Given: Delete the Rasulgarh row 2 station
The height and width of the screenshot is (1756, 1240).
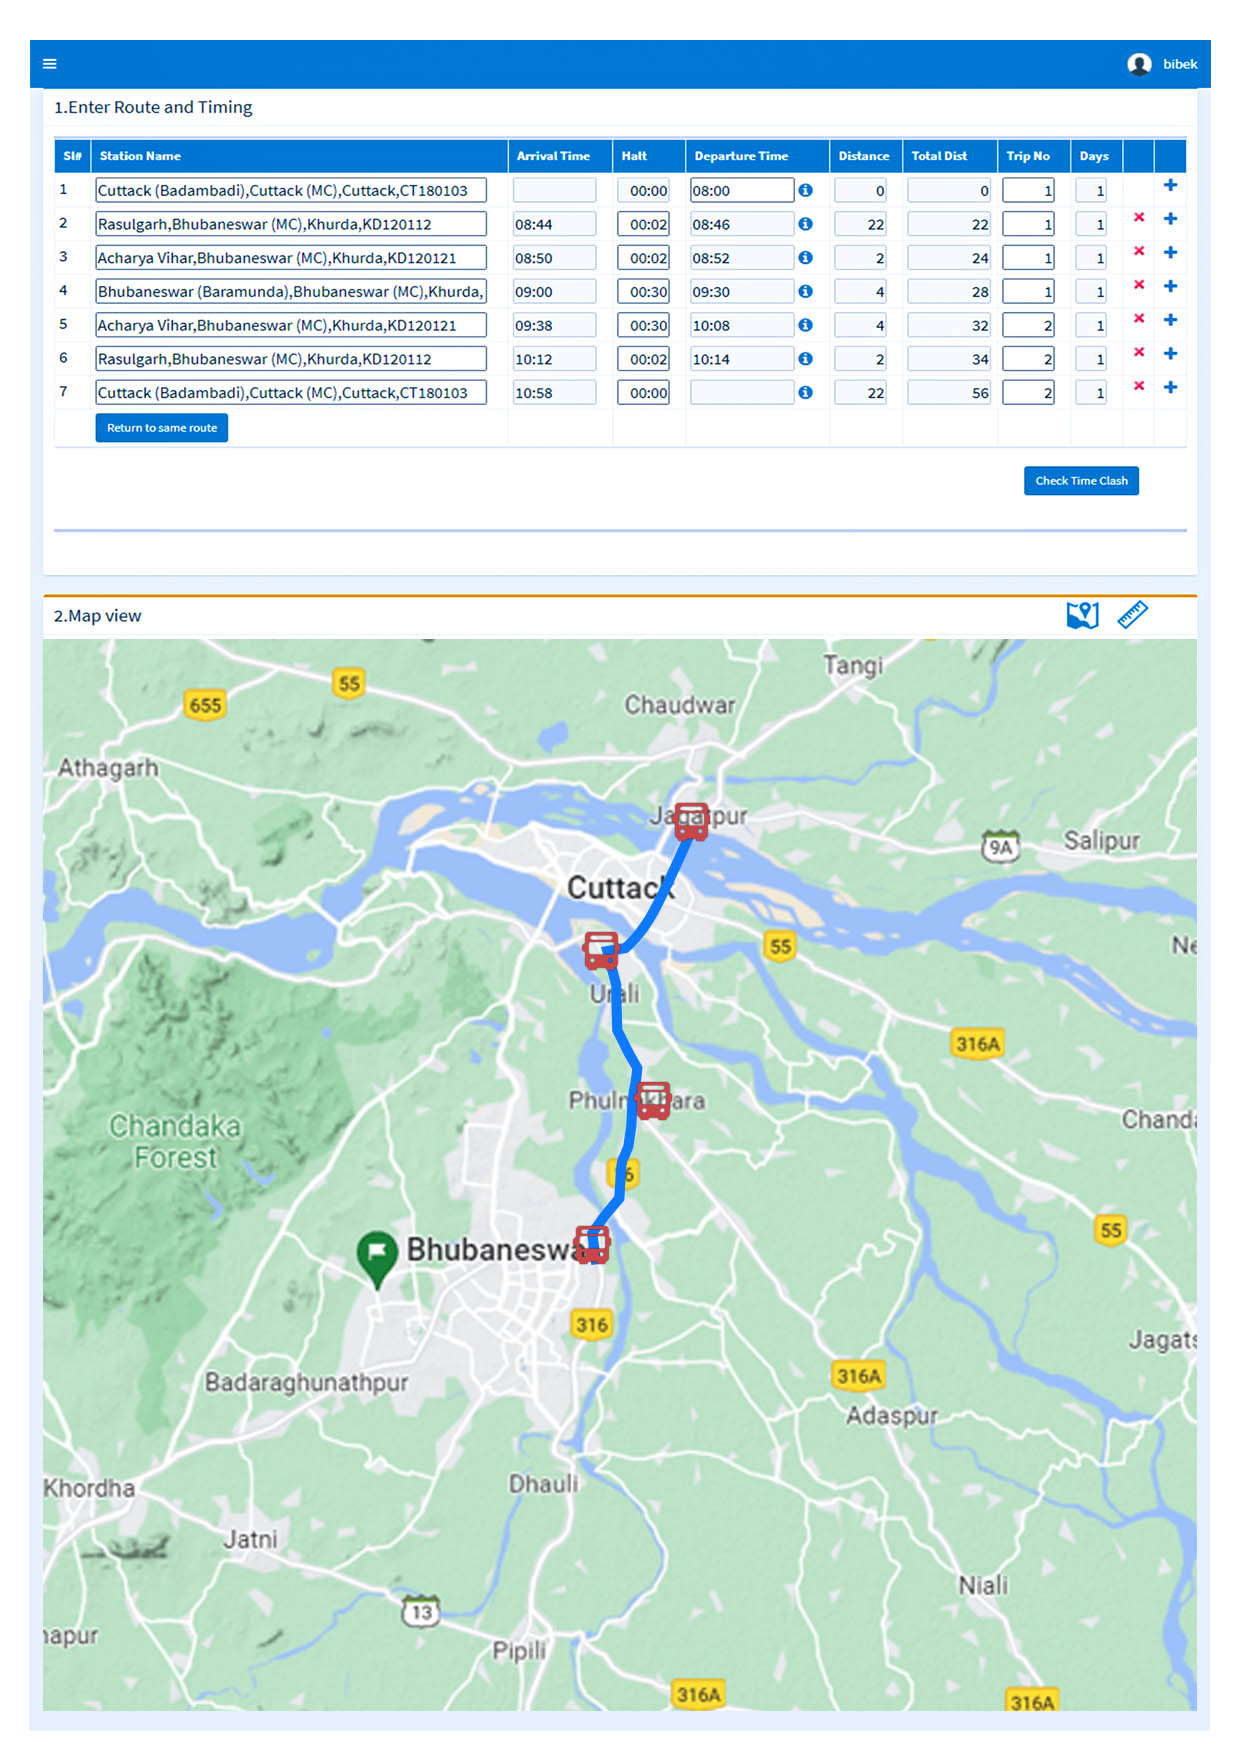Looking at the screenshot, I should [1138, 218].
